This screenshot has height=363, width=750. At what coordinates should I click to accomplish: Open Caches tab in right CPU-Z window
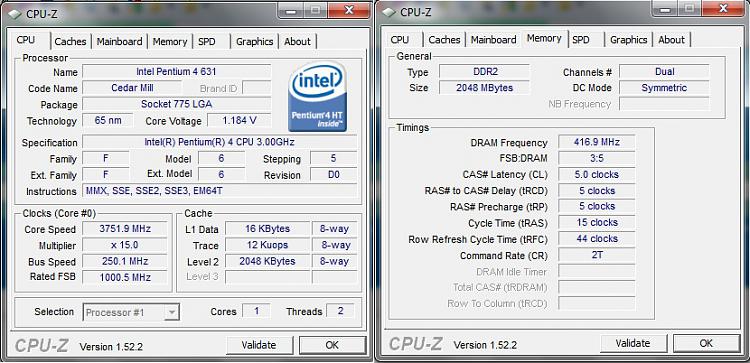point(444,40)
